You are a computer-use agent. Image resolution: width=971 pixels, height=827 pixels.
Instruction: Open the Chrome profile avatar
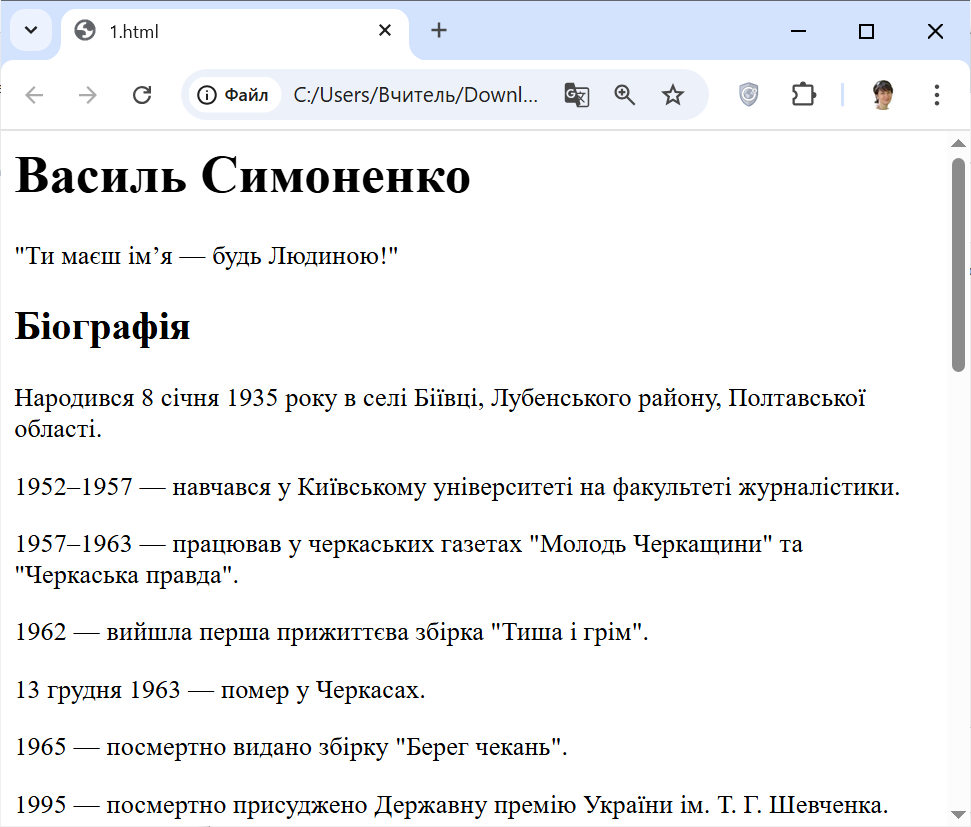882,95
